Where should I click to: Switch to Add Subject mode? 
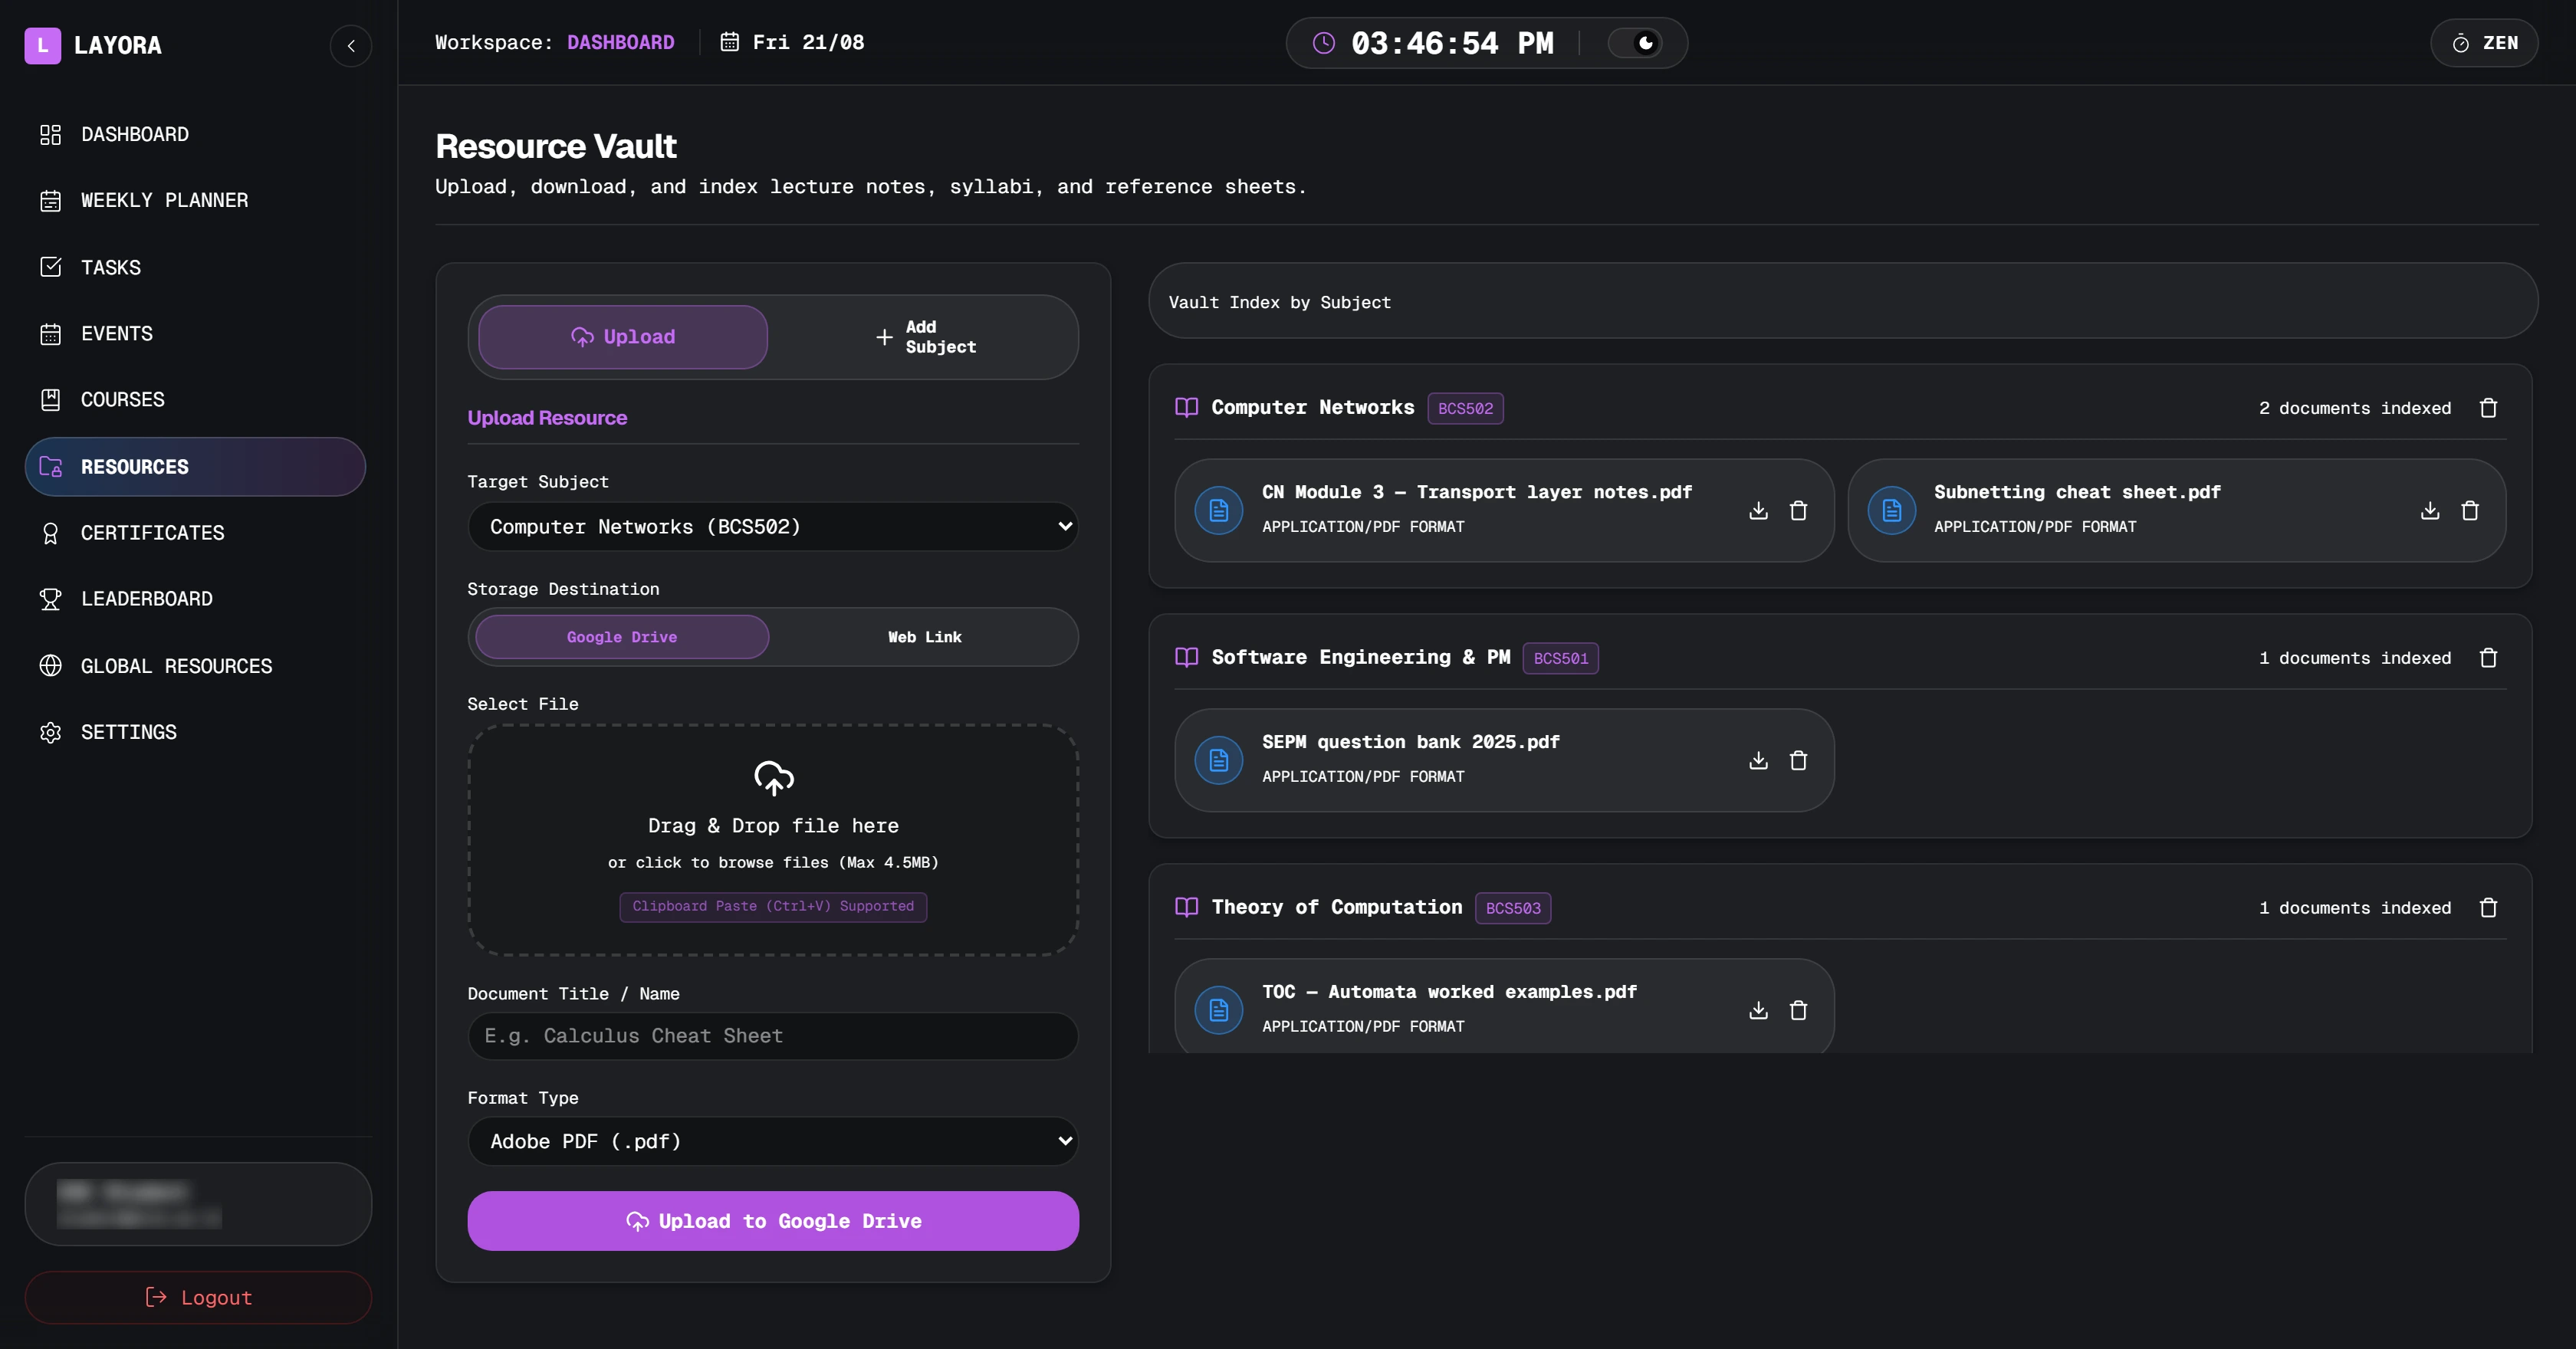coord(924,337)
